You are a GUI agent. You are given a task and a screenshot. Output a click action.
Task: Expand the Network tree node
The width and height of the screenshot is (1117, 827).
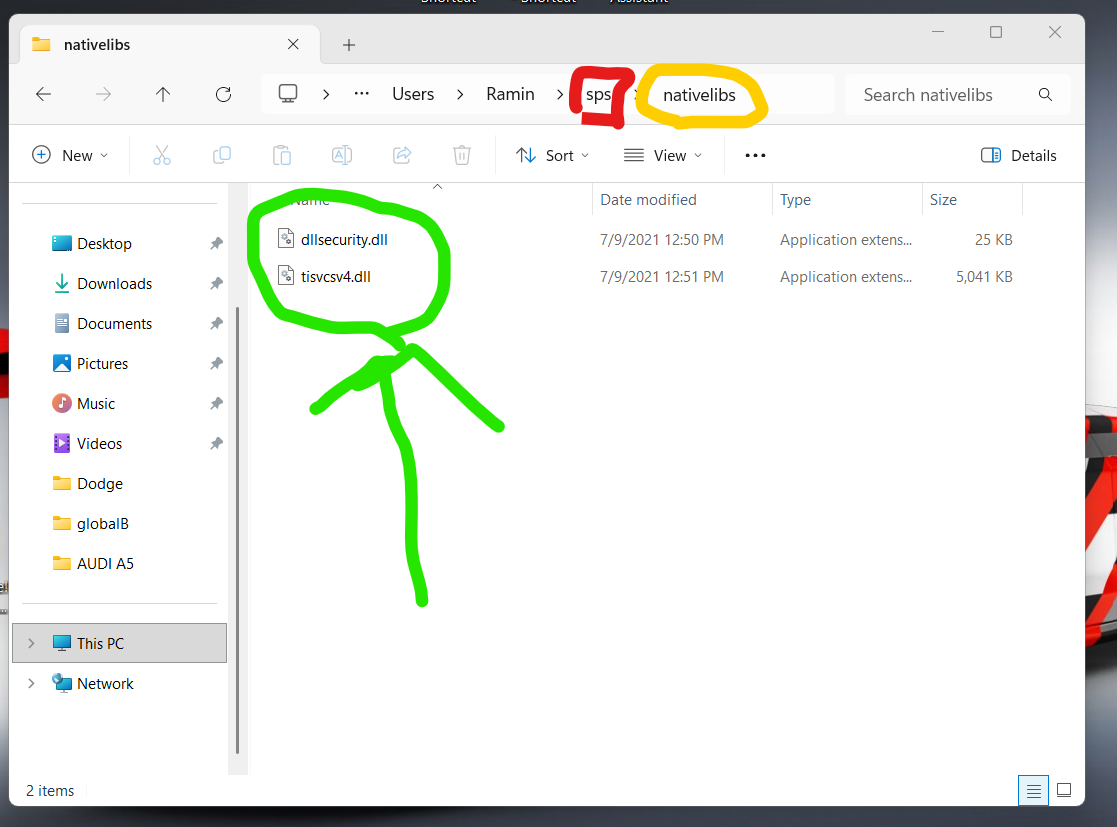click(31, 683)
